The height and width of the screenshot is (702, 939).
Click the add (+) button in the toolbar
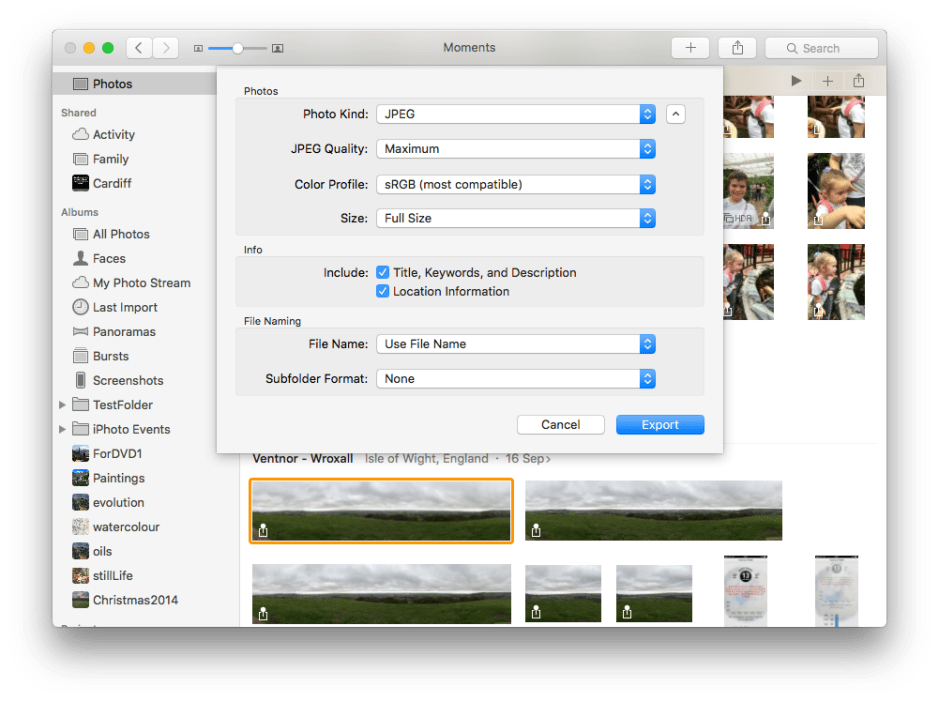click(690, 47)
